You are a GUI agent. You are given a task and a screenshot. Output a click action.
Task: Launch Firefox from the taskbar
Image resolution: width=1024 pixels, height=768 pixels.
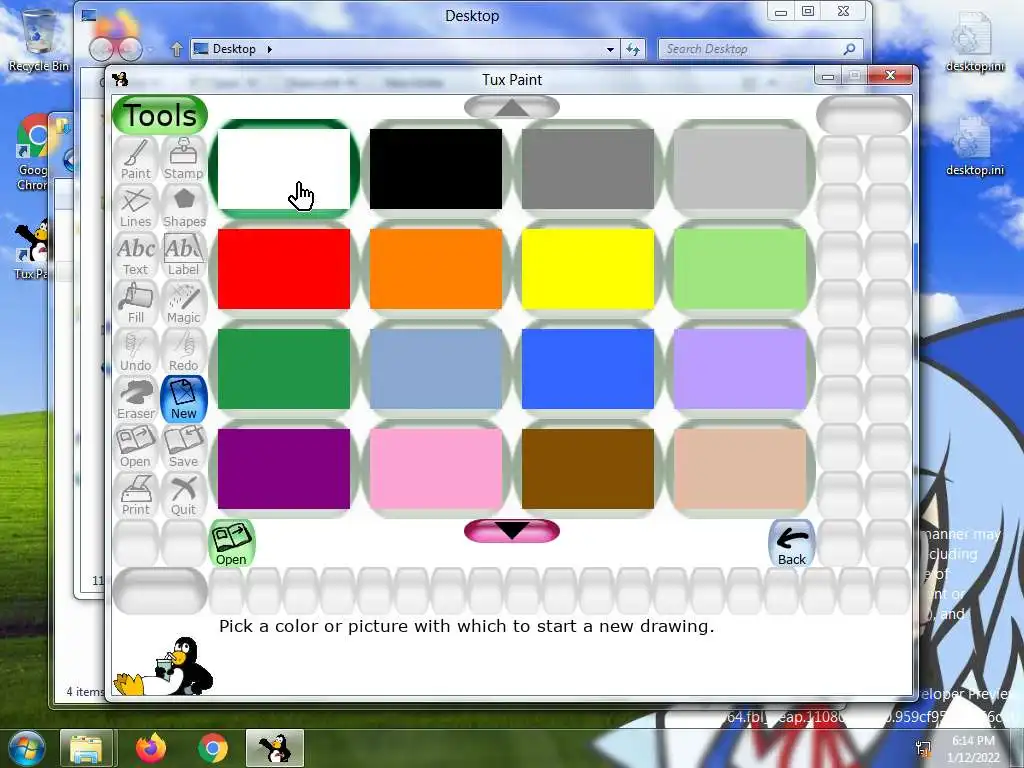(150, 748)
